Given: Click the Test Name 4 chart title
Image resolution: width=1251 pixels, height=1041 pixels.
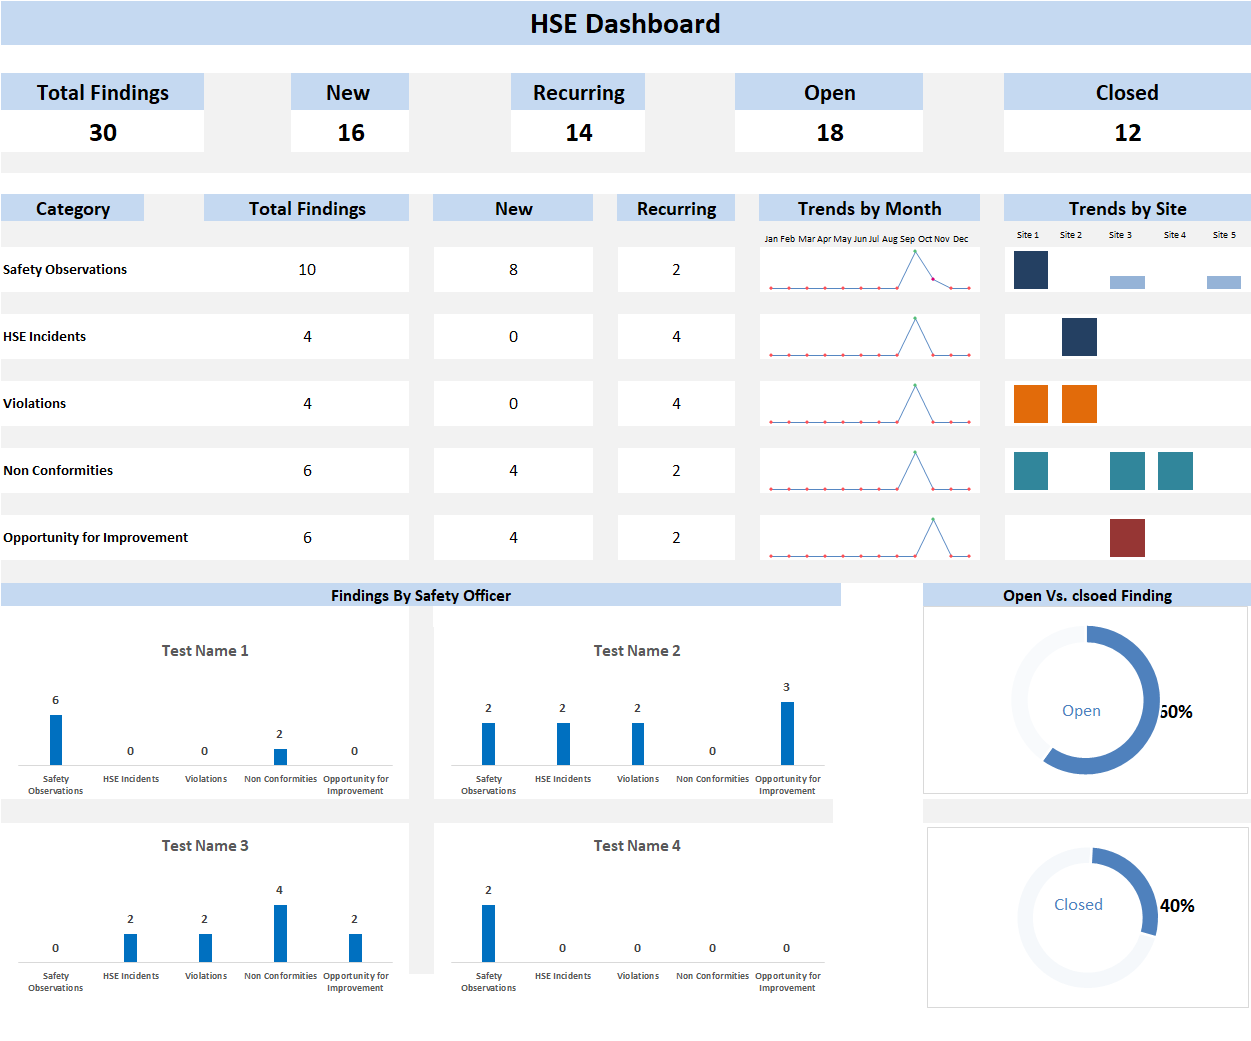Looking at the screenshot, I should [637, 846].
